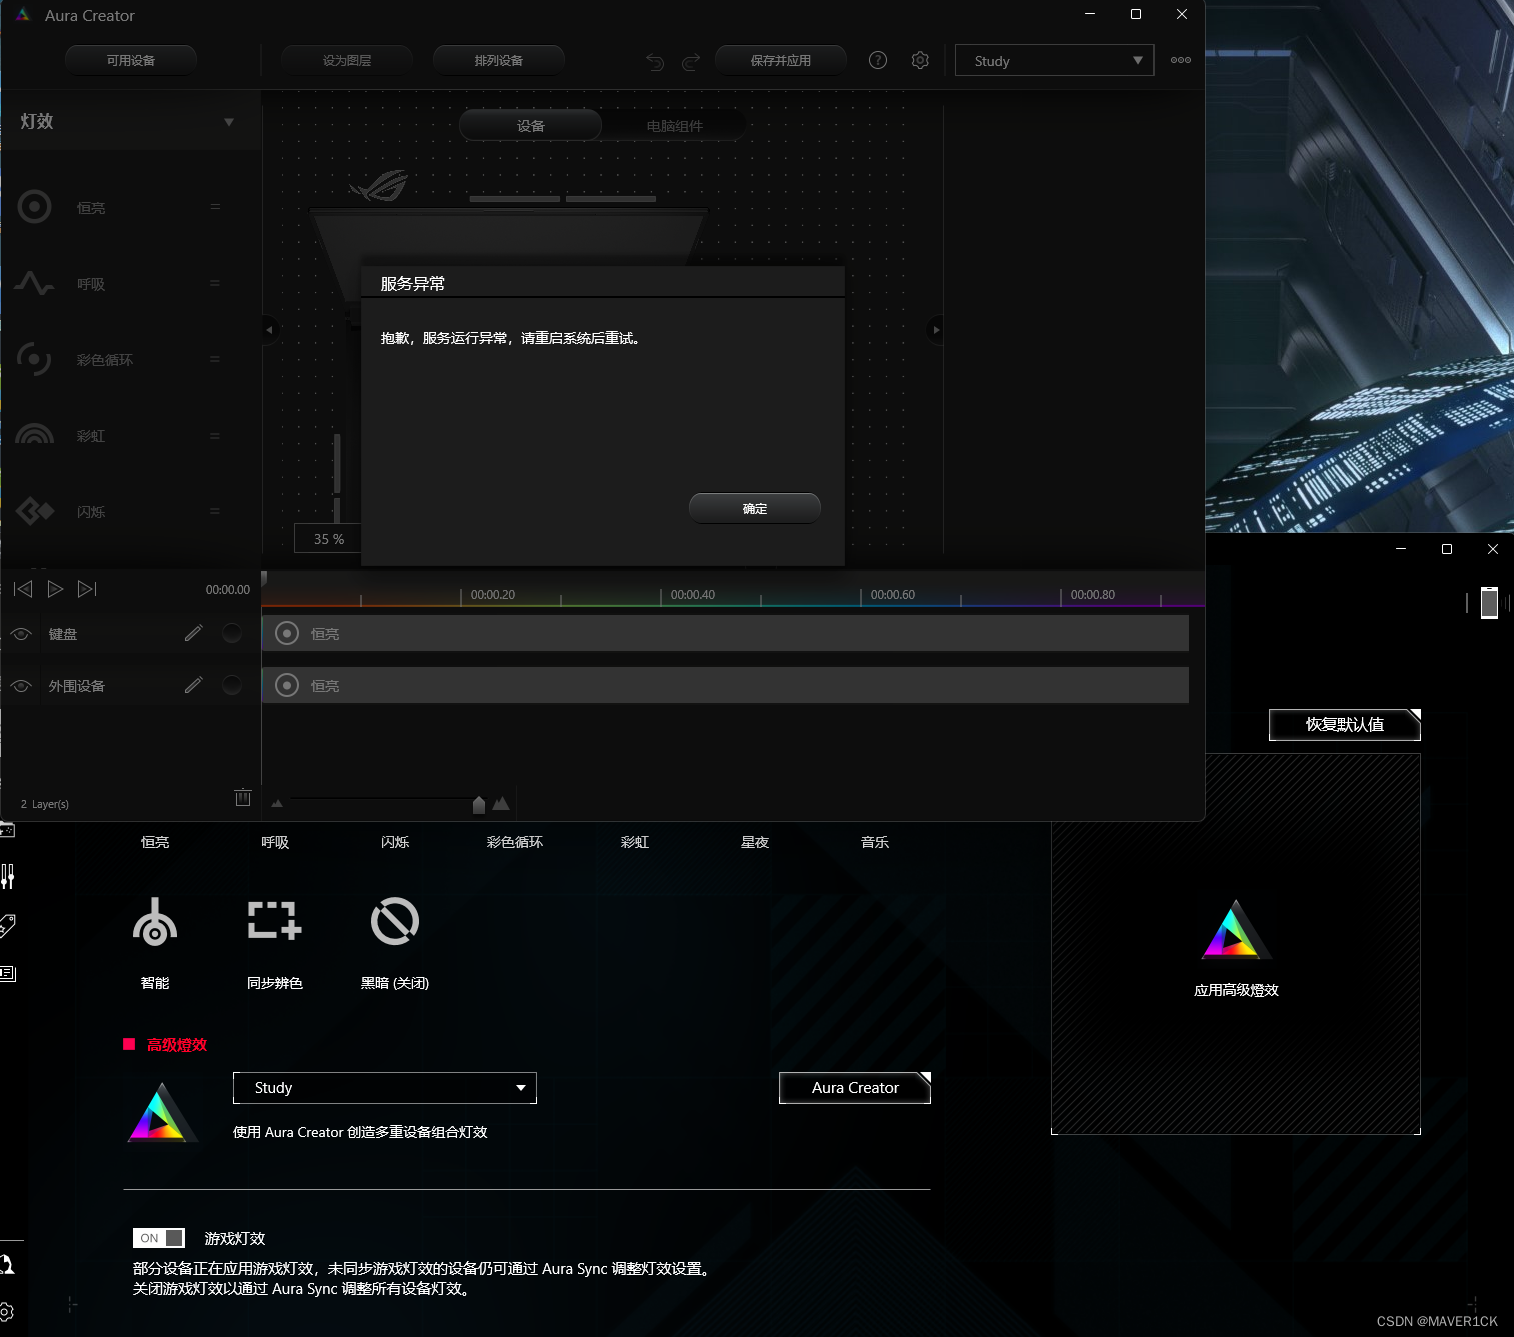This screenshot has width=1514, height=1337.
Task: Switch to the 设备 tab
Action: [530, 126]
